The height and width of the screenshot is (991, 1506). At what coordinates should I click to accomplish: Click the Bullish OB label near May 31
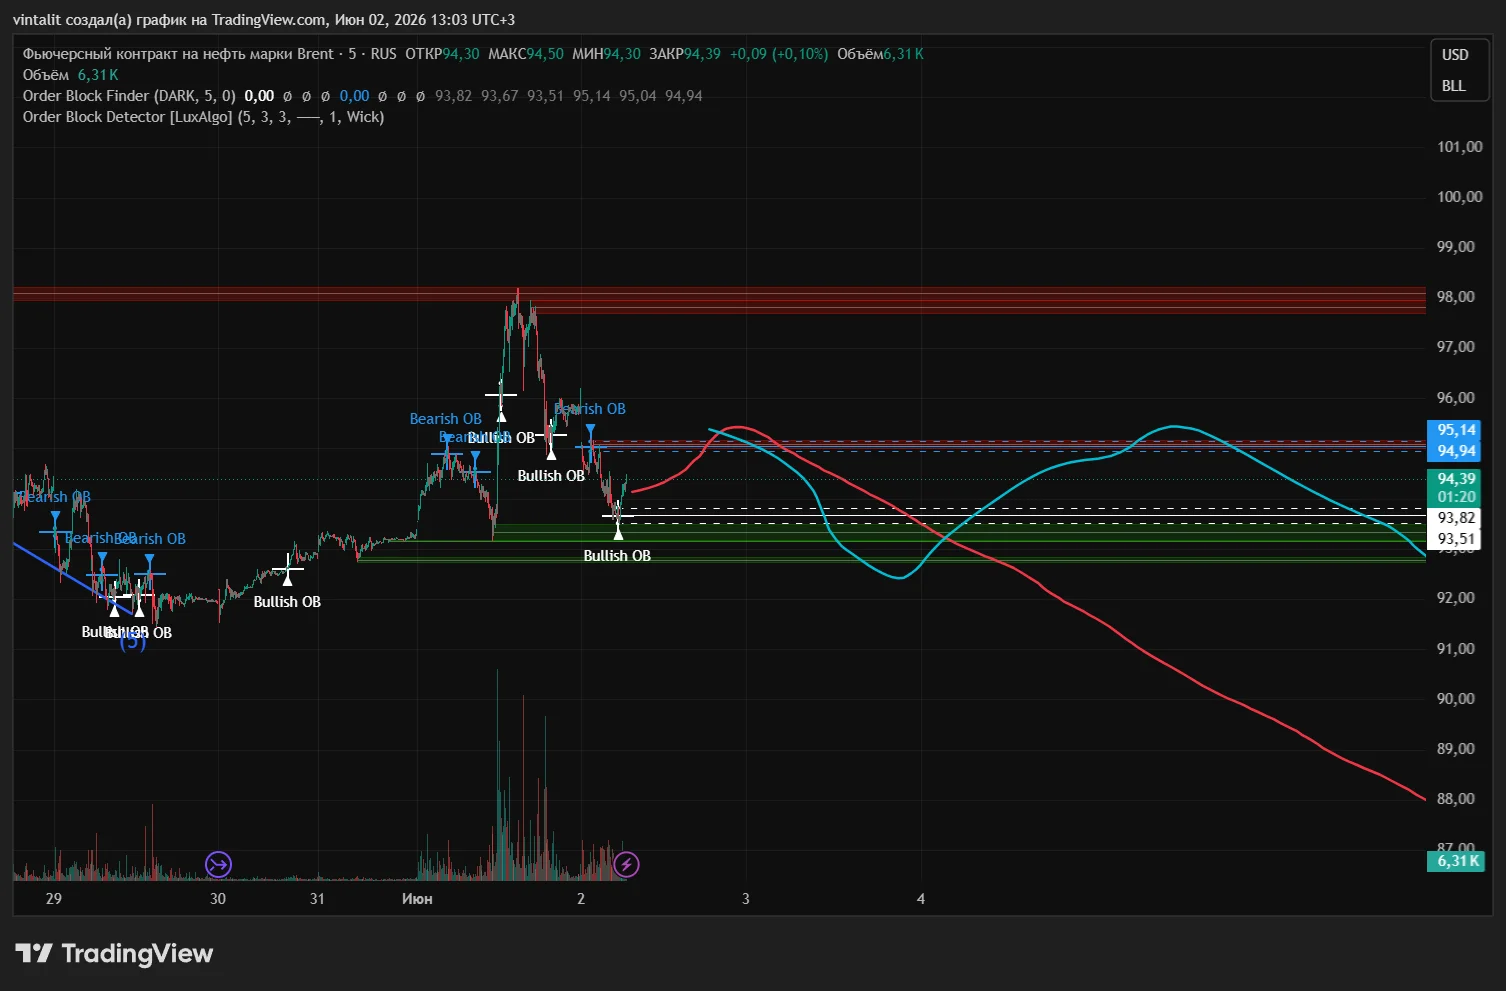click(x=287, y=601)
